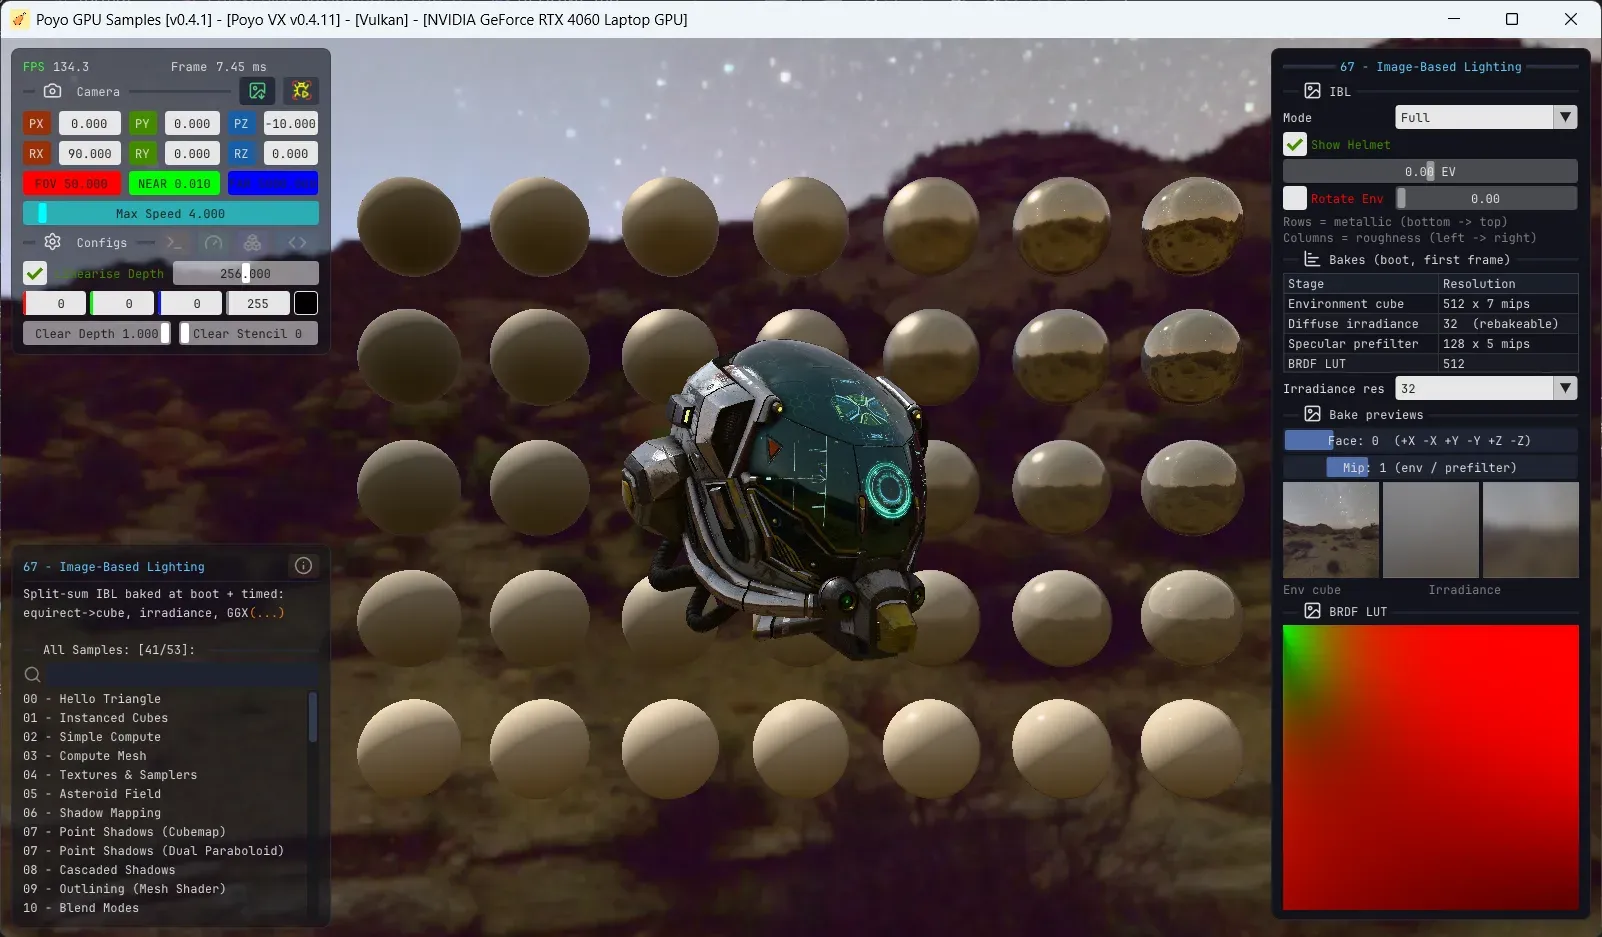Click the RX rotation label button
1602x937 pixels.
pyautogui.click(x=36, y=153)
